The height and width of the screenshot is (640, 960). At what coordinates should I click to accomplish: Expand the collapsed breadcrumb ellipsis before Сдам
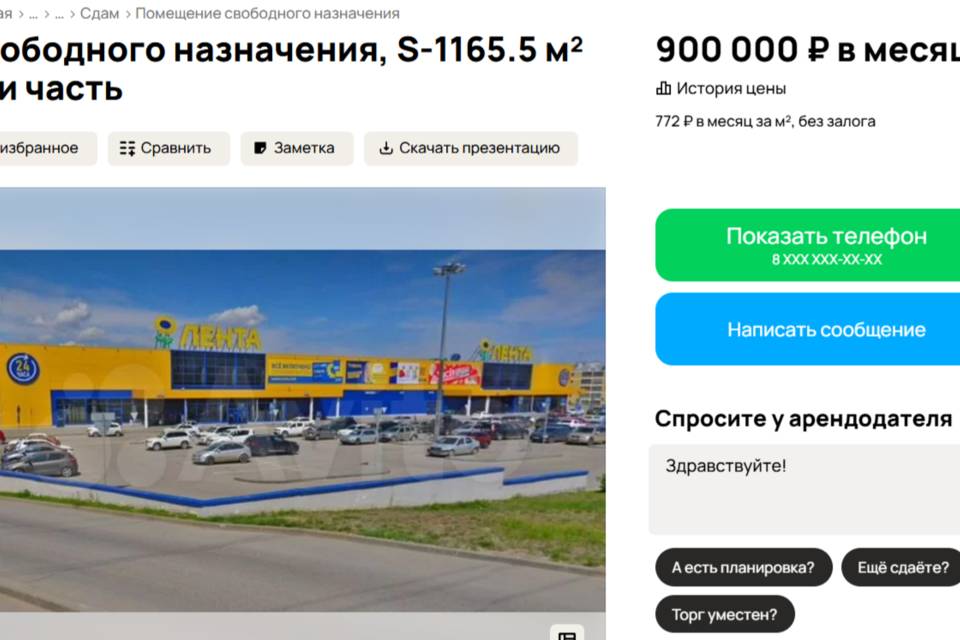(59, 13)
